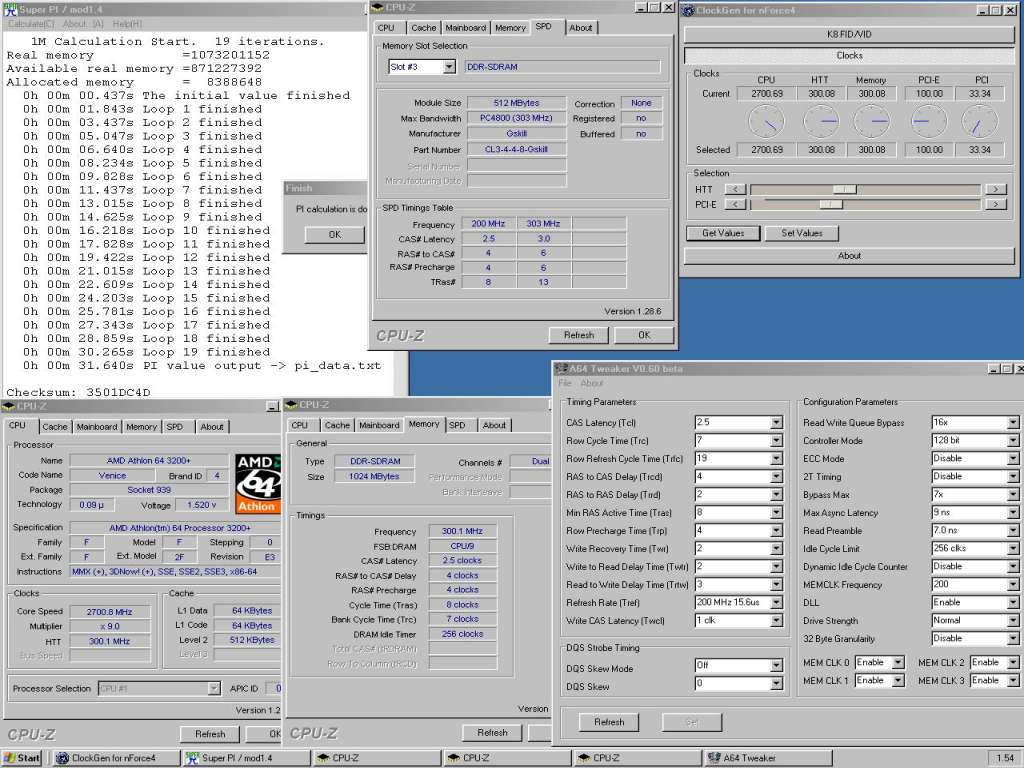Click the HTT slider left arrow
This screenshot has width=1024, height=768.
pos(736,189)
